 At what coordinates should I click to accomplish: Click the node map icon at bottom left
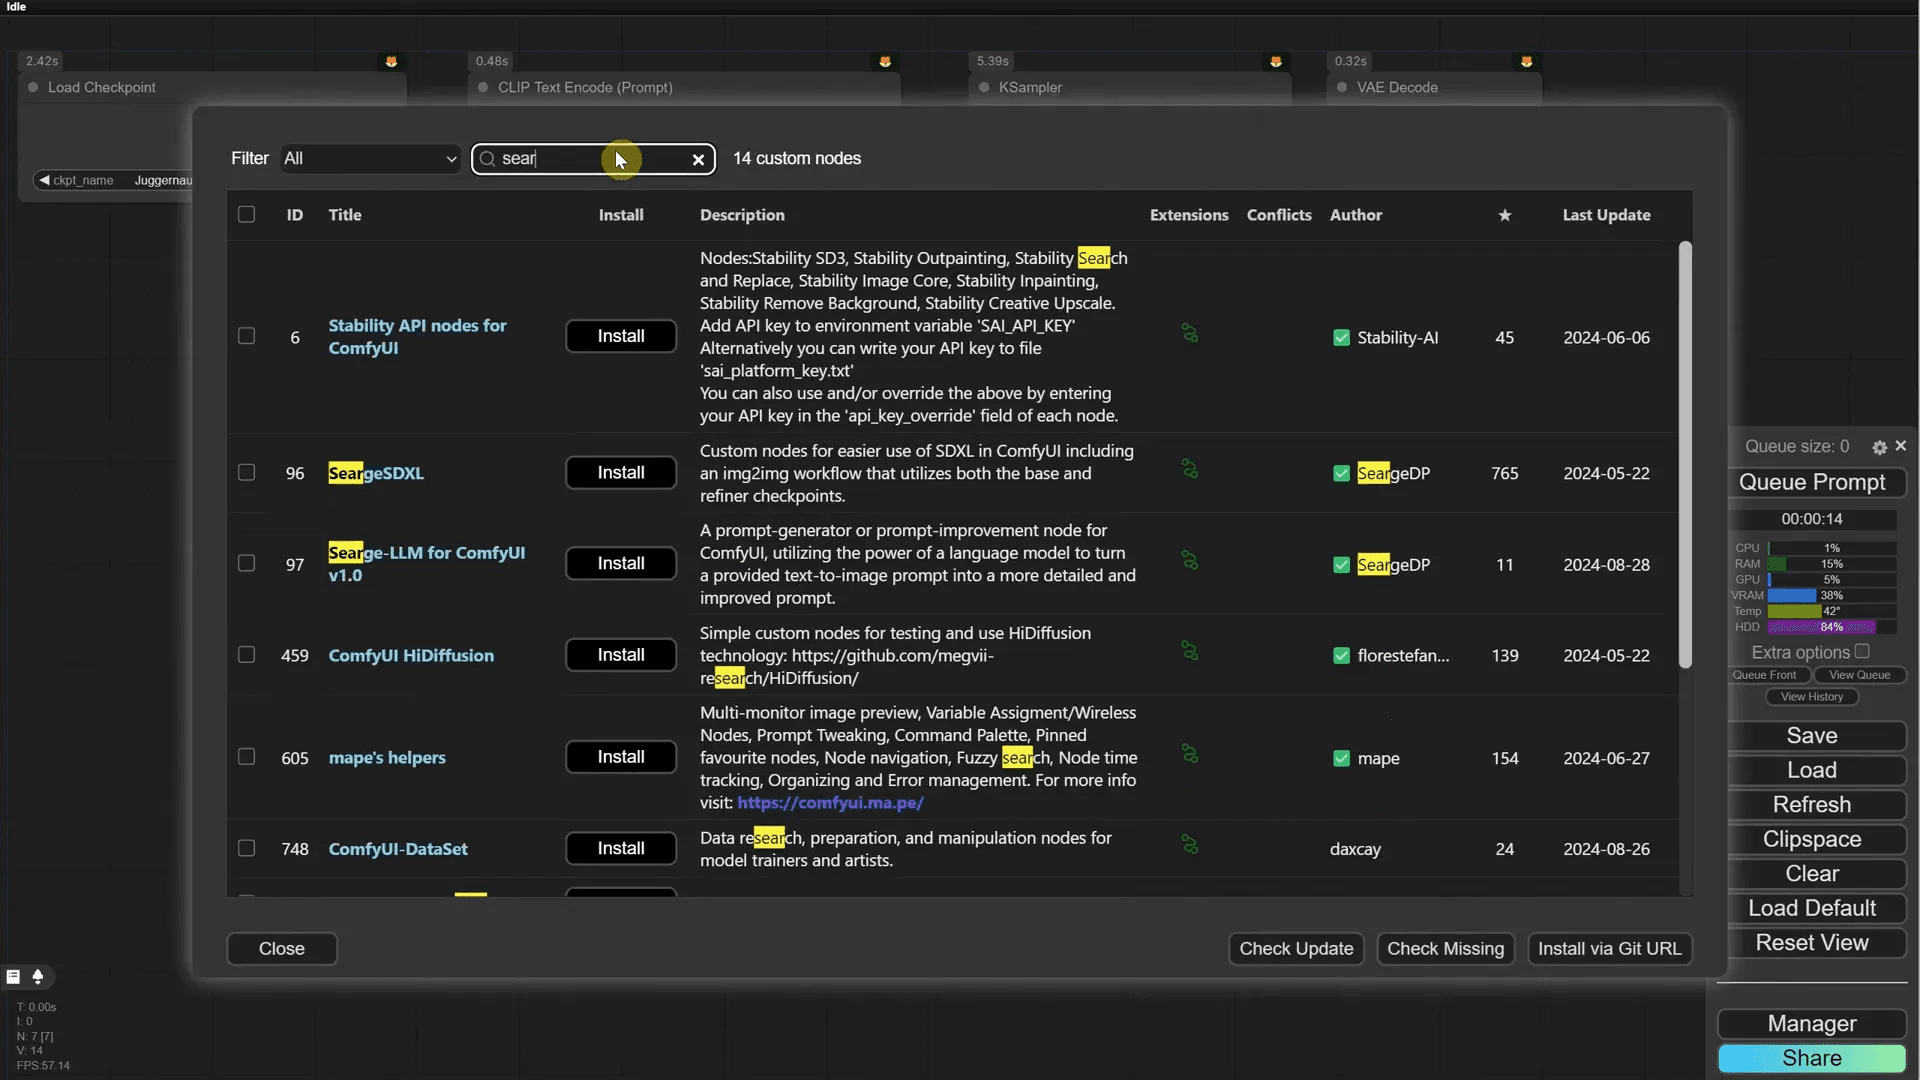coord(13,977)
